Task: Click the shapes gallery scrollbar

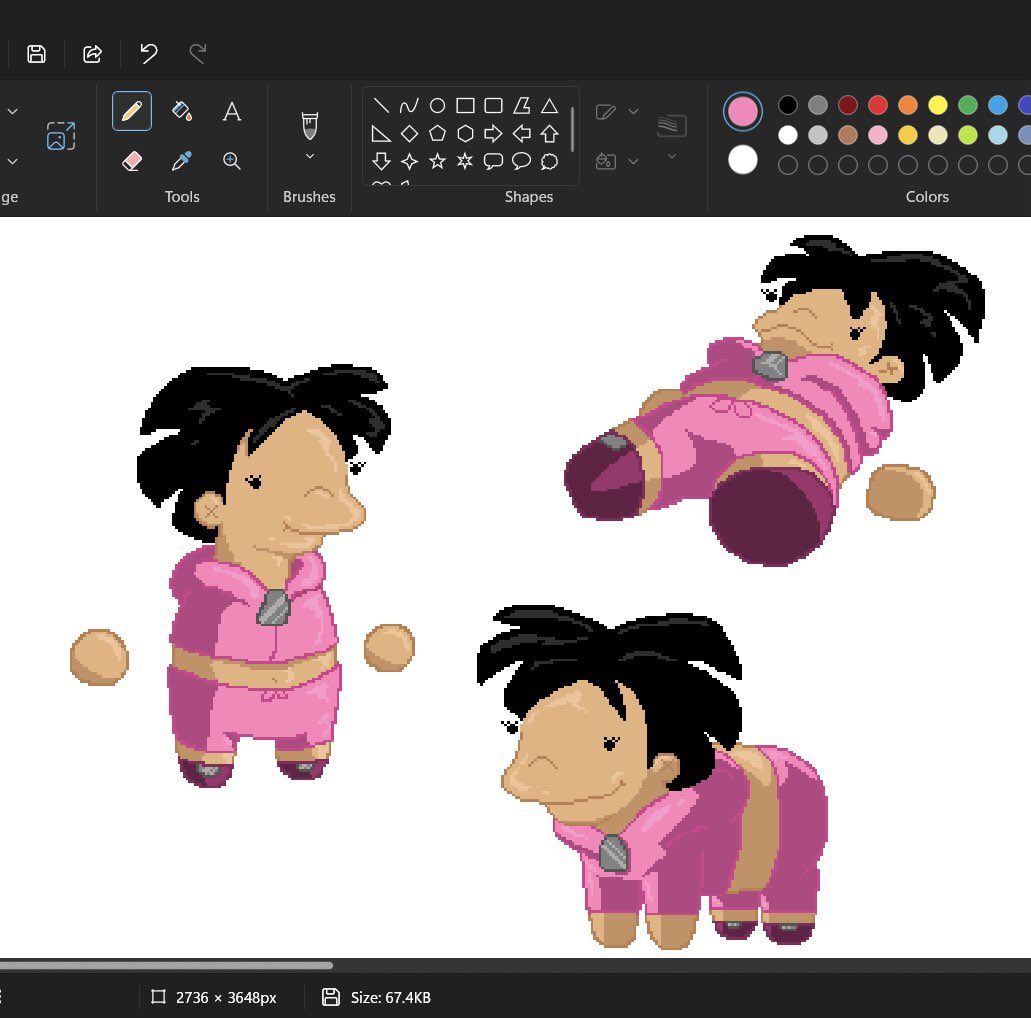Action: 573,129
